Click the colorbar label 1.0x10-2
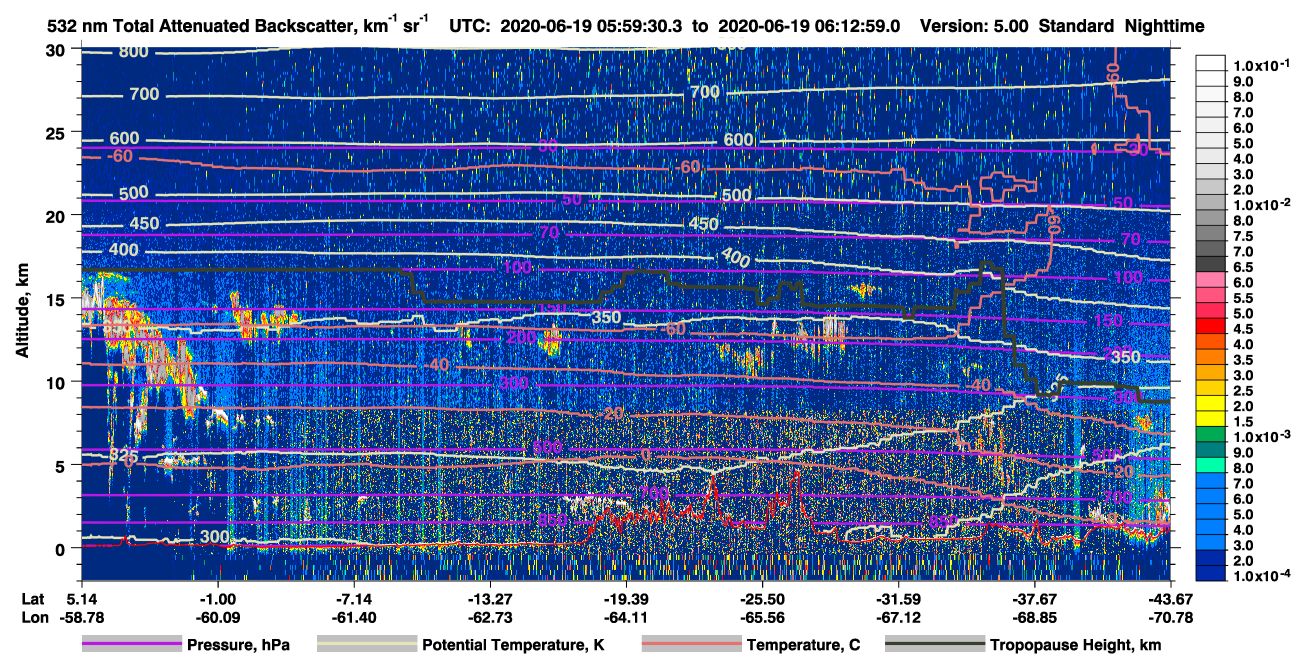This screenshot has height=667, width=1300. [x=1260, y=204]
